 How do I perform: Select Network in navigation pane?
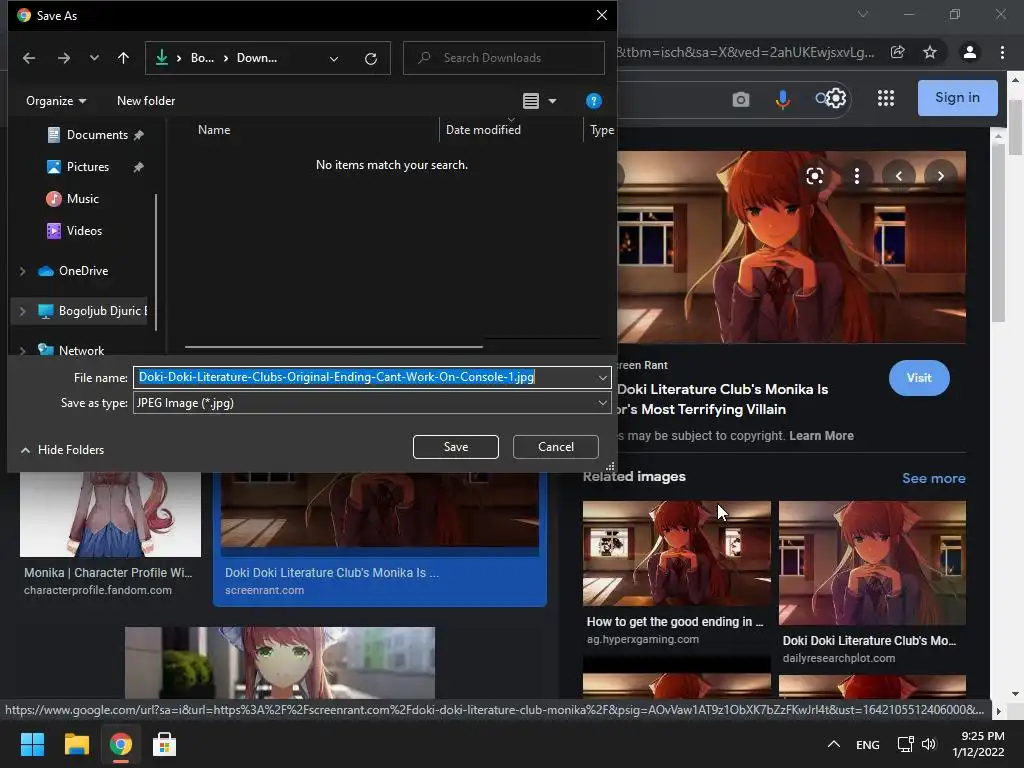pos(81,350)
